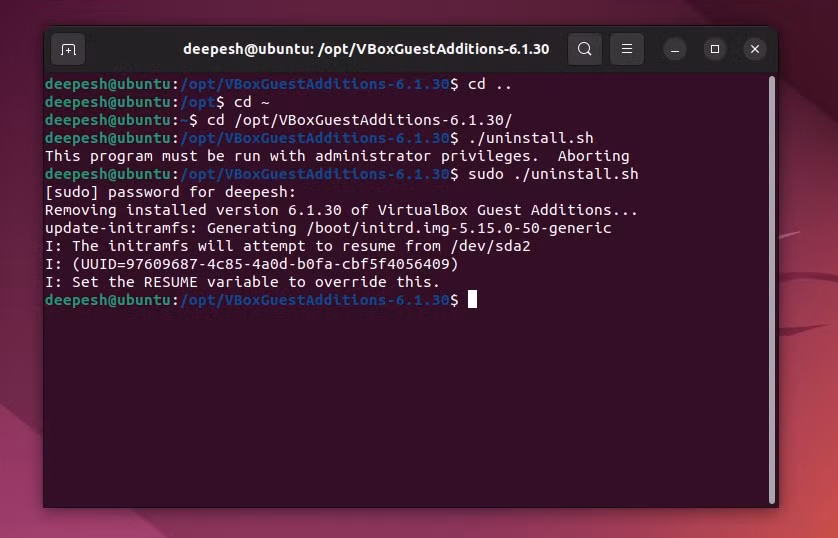Click the '/dev/sda2' resume line
Viewport: 838px width, 538px height.
[x=288, y=246]
